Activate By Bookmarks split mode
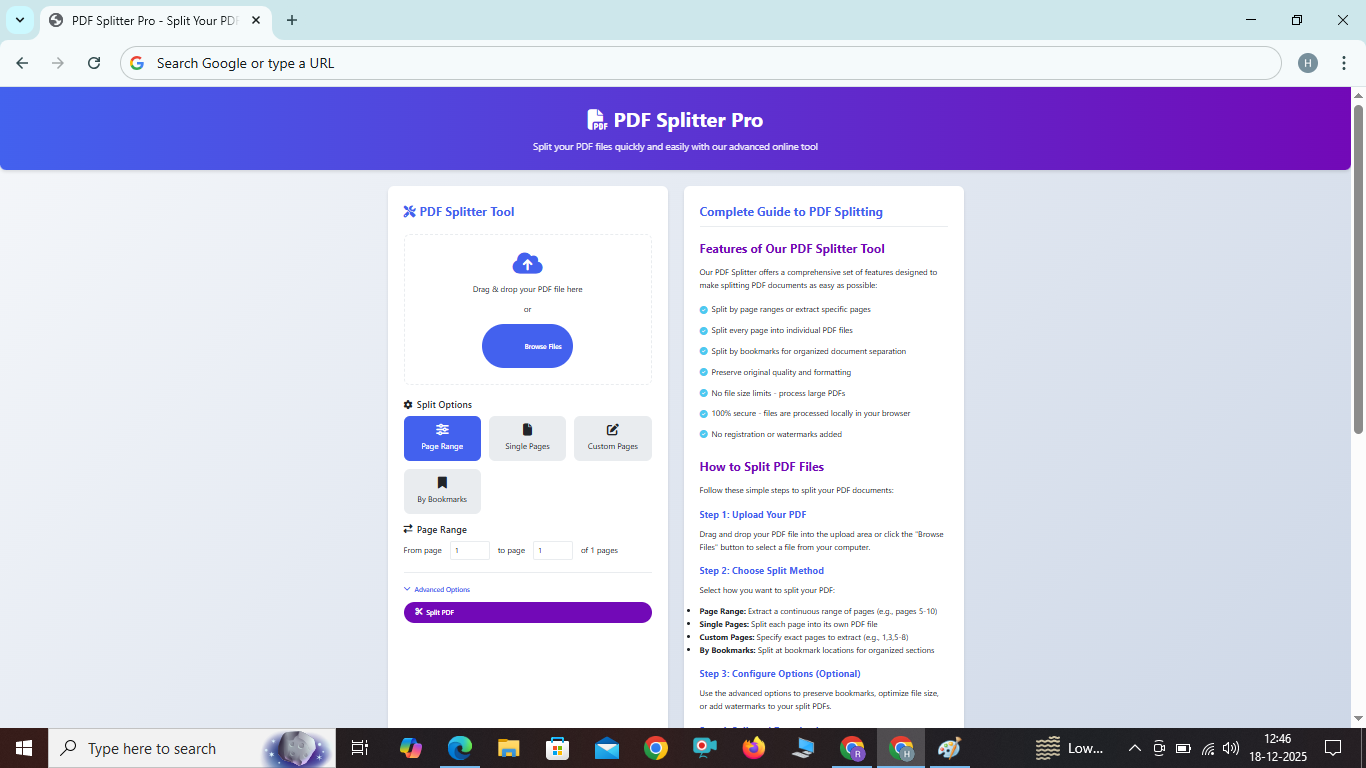 442,491
